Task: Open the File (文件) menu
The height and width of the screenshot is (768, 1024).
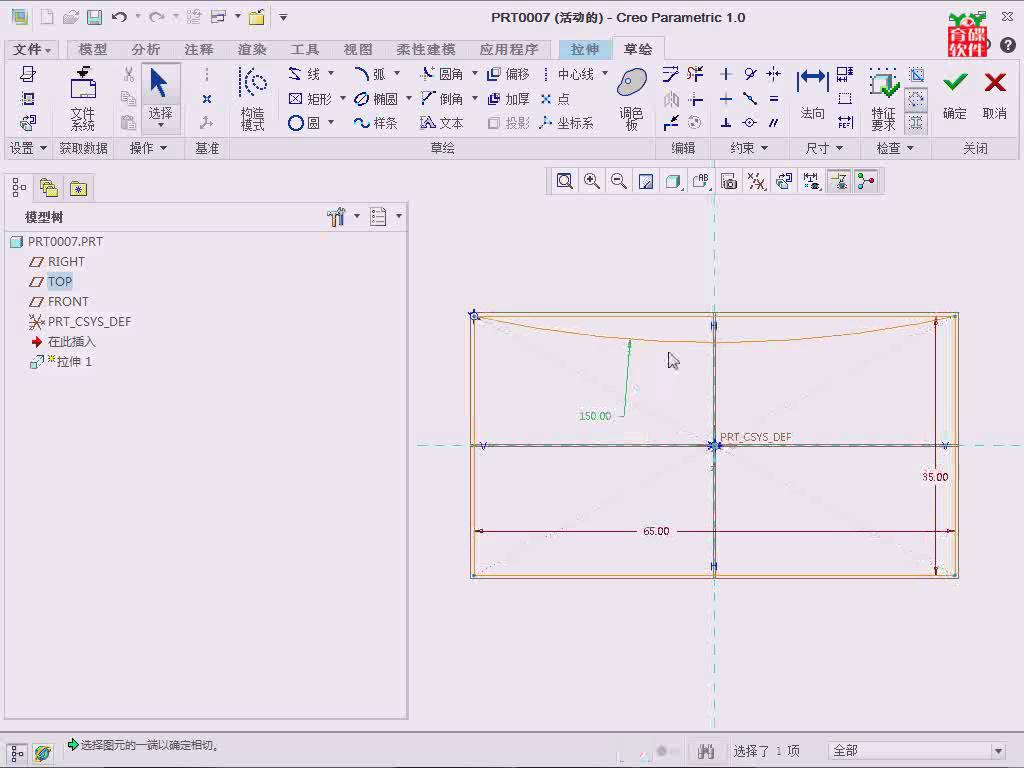Action: point(31,49)
